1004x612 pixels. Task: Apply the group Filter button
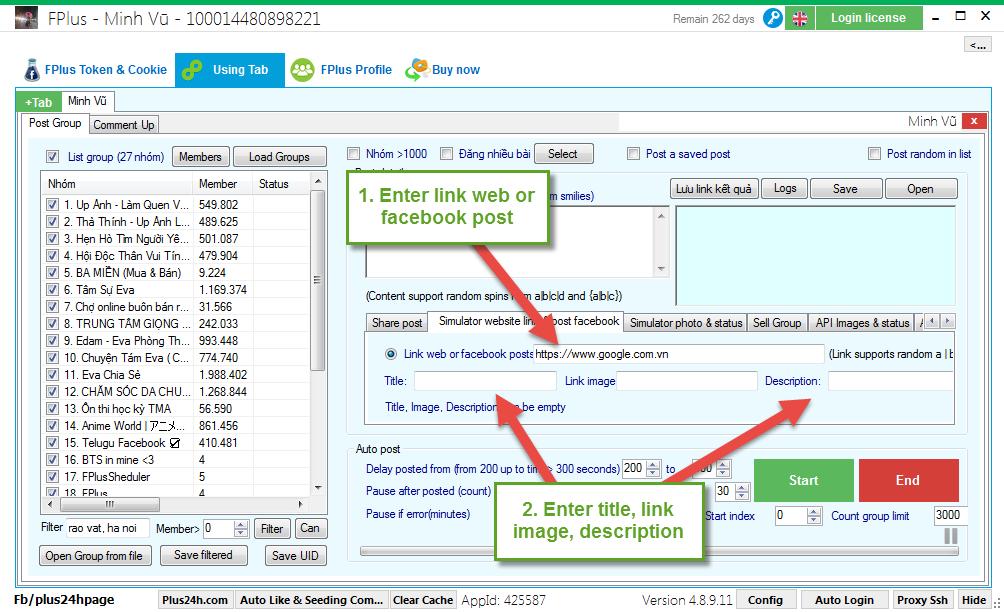[x=271, y=529]
